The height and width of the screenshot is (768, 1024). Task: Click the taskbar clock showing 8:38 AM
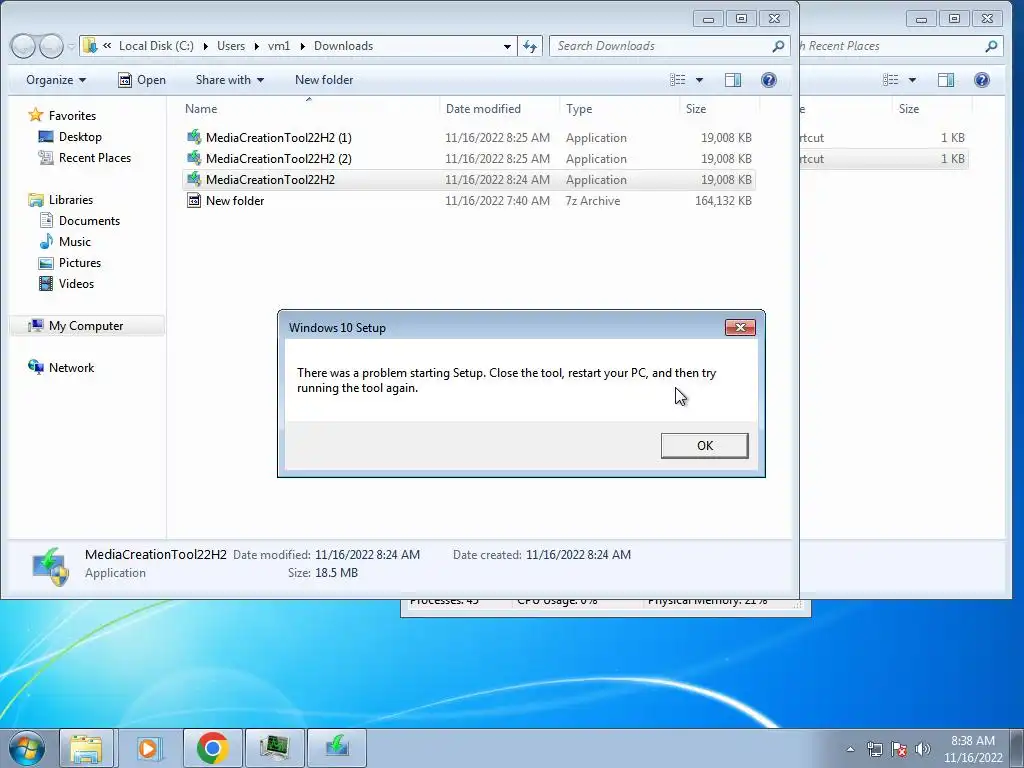(973, 748)
